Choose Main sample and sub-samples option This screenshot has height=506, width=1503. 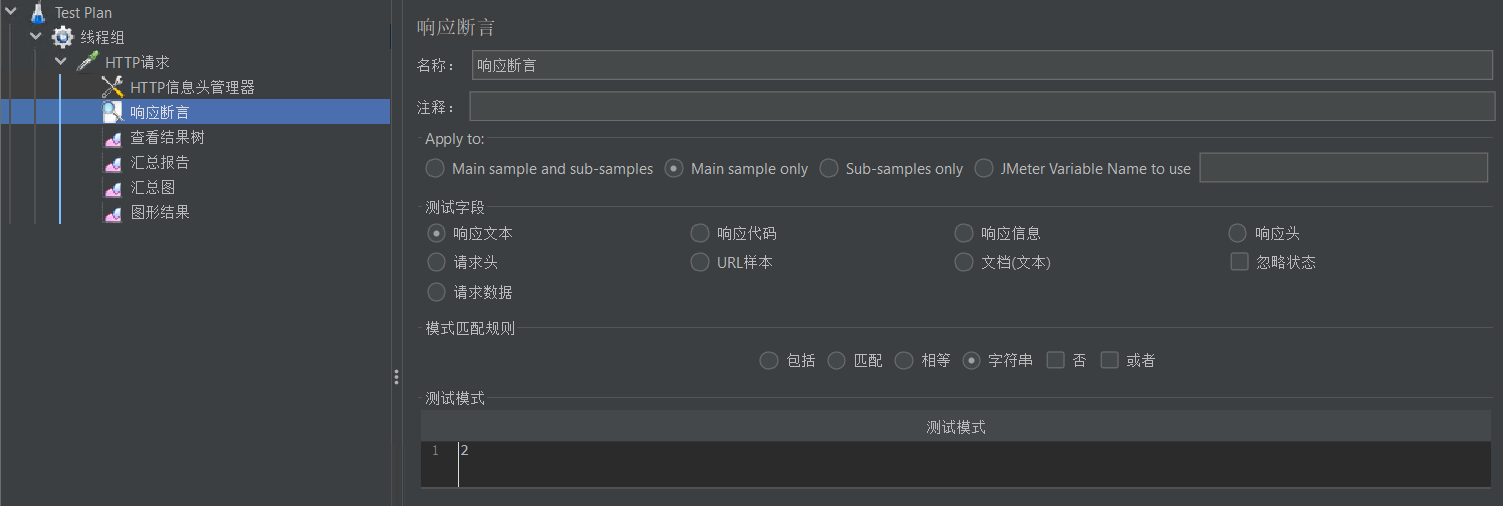click(435, 168)
